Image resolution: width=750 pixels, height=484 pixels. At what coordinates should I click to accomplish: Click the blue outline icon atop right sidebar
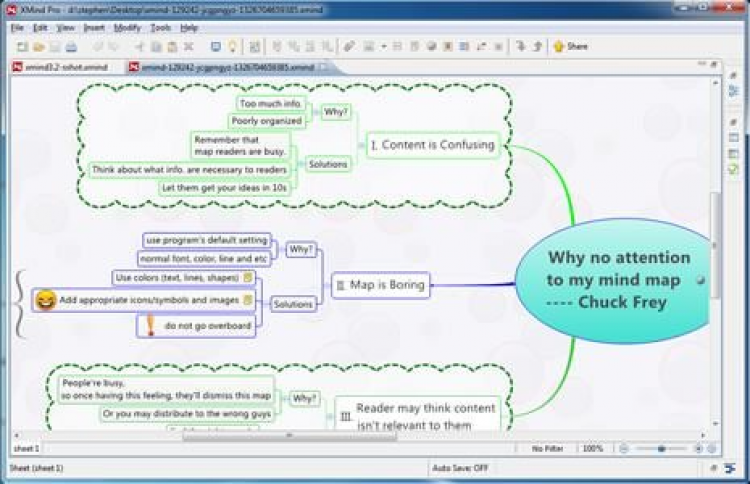pyautogui.click(x=733, y=90)
